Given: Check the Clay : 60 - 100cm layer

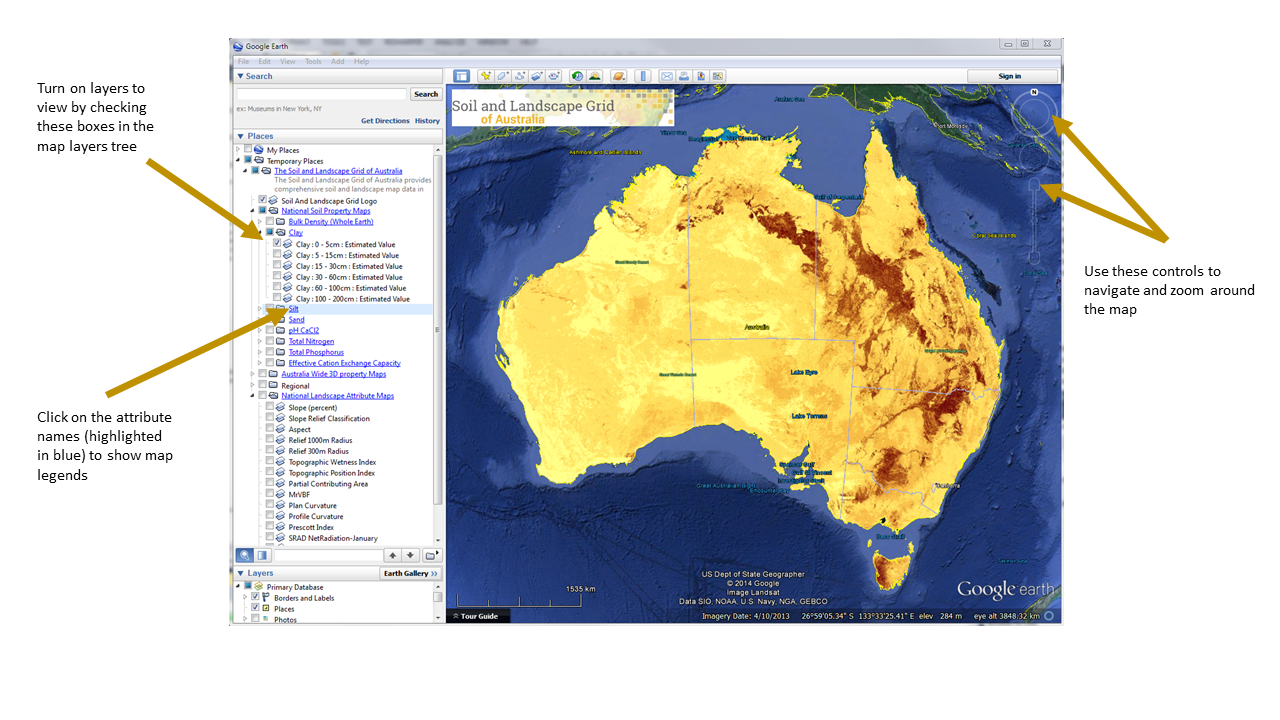Looking at the screenshot, I should 277,288.
